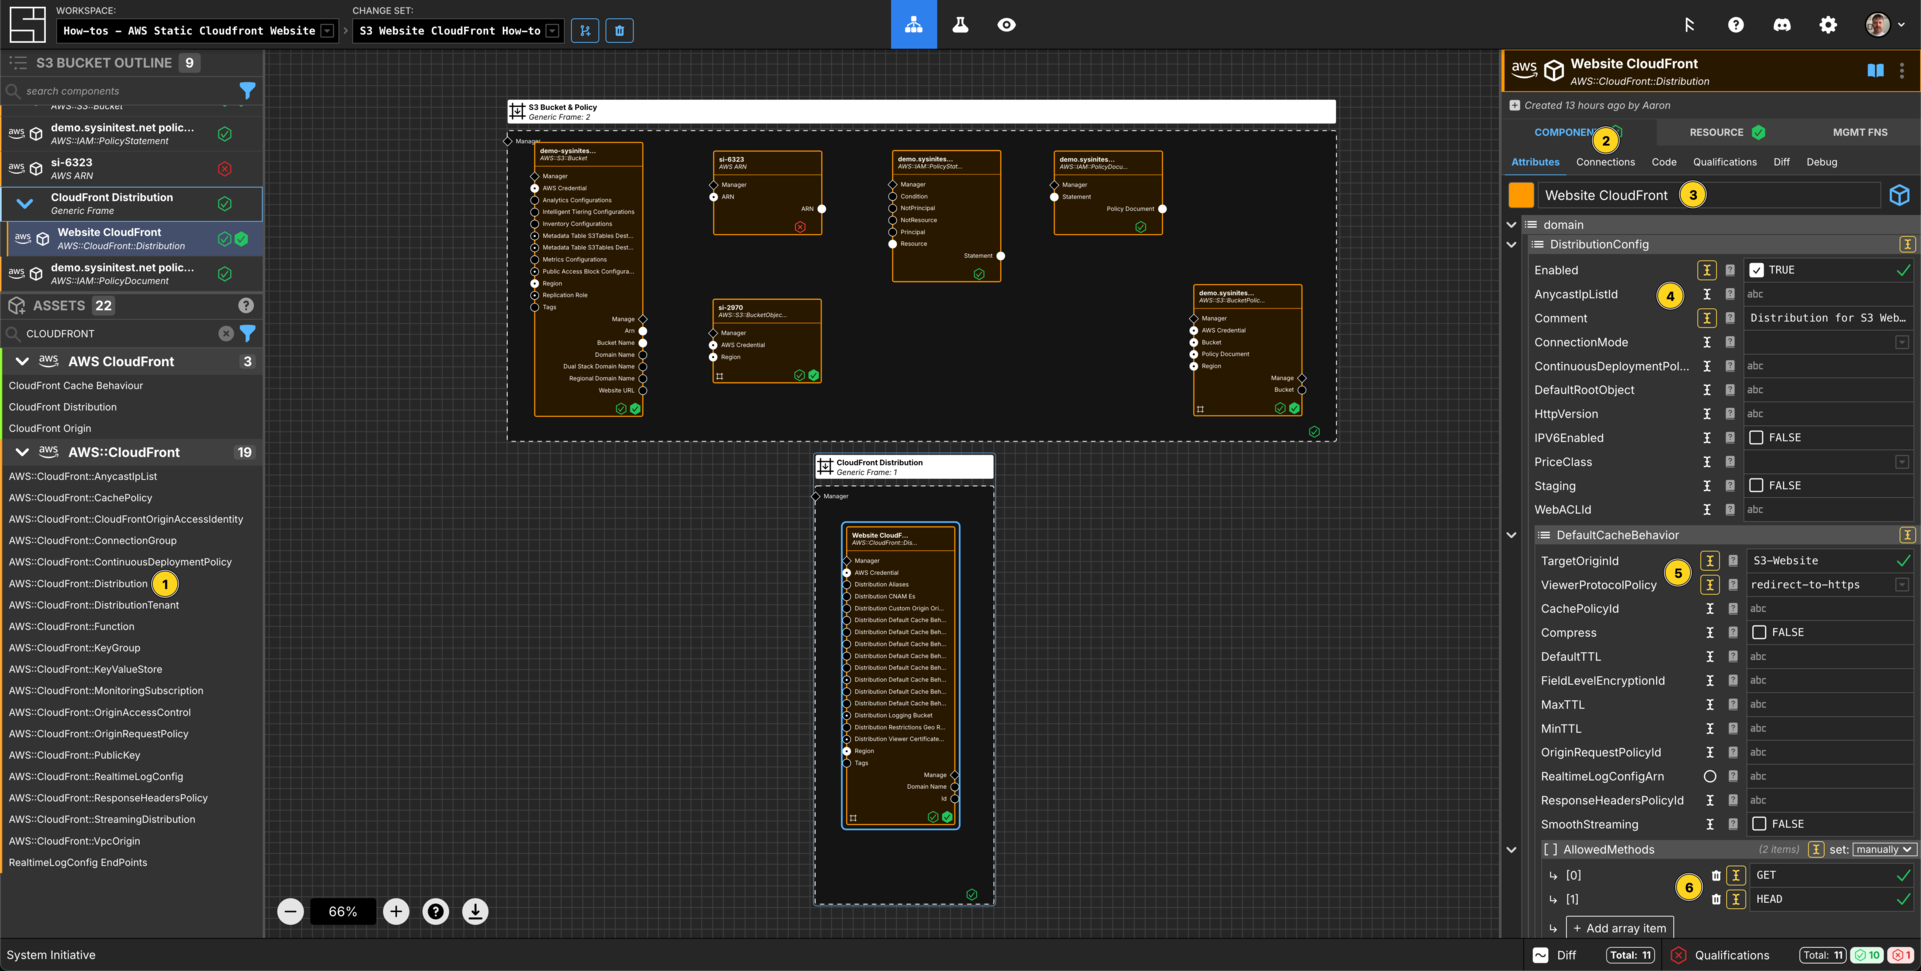
Task: Switch to the RESOURCE tab
Action: click(x=1726, y=132)
